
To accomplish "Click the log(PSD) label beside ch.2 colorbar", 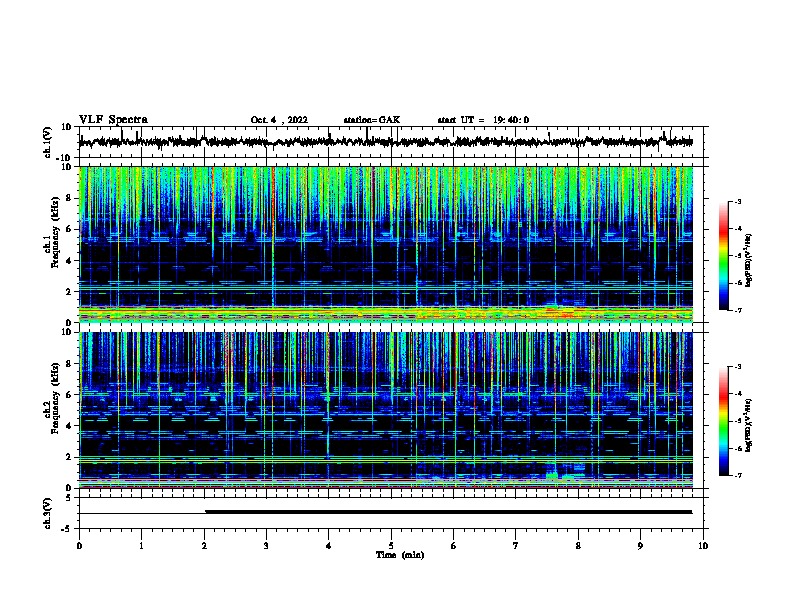I will point(748,426).
